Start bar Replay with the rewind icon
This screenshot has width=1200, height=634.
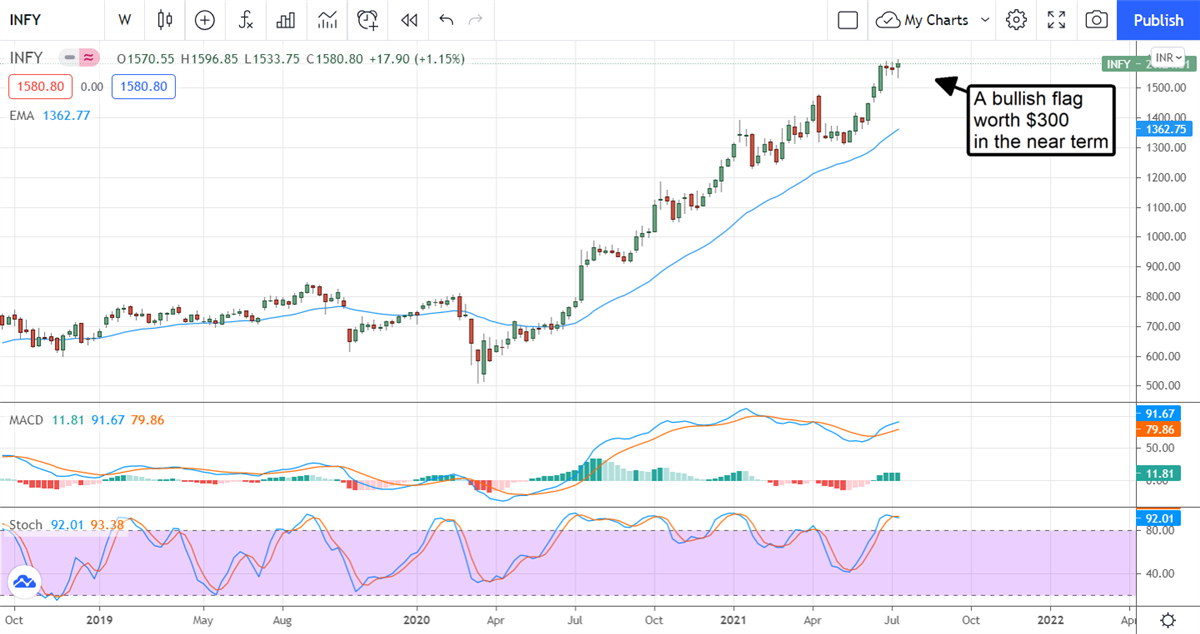pyautogui.click(x=408, y=20)
